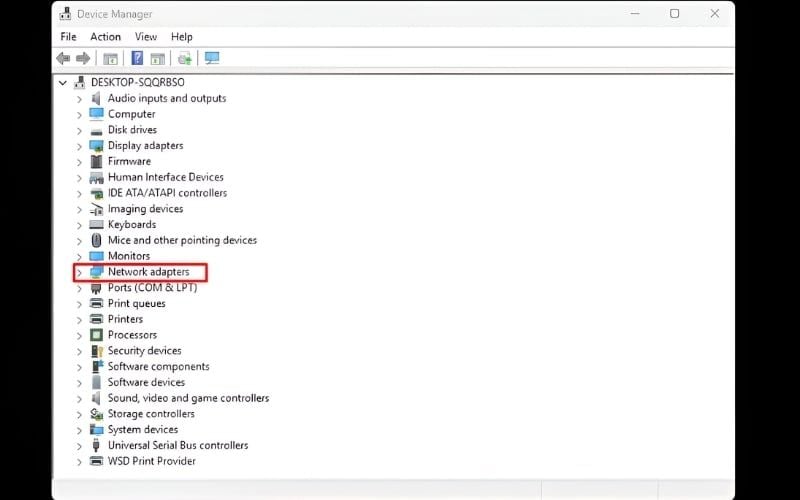
Task: Open the View menu
Action: [x=146, y=37]
